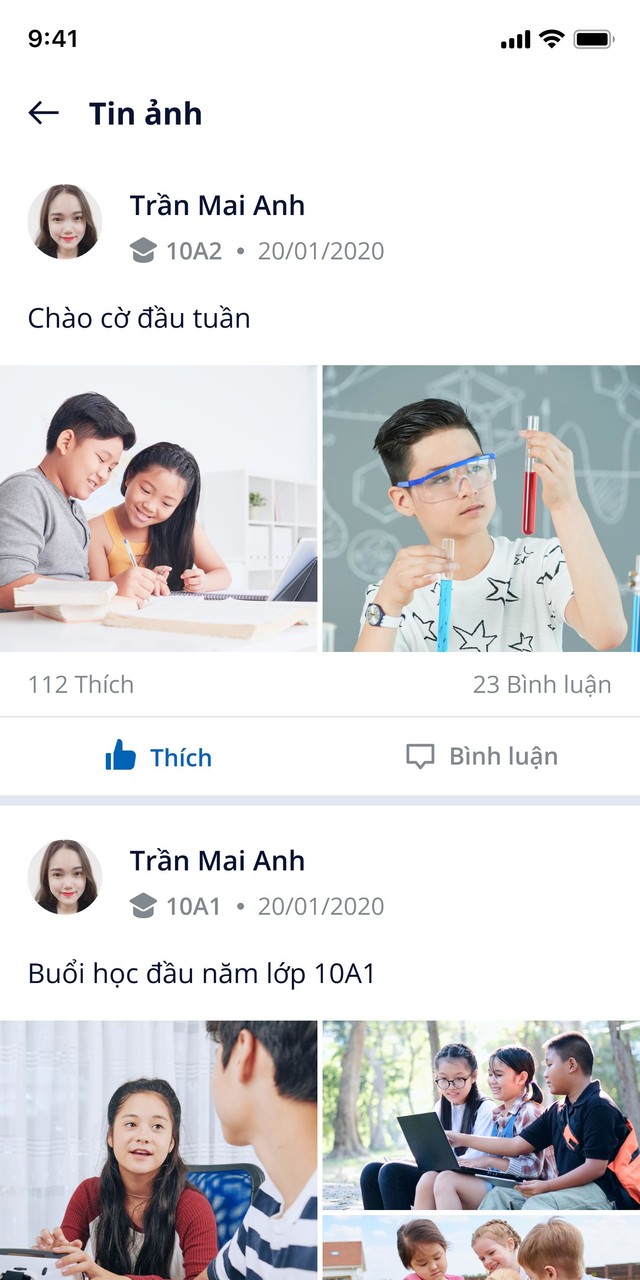Screen dimensions: 640x1280
Task: Open the first post's Trần Mai Anh profile avatar
Action: pos(65,222)
